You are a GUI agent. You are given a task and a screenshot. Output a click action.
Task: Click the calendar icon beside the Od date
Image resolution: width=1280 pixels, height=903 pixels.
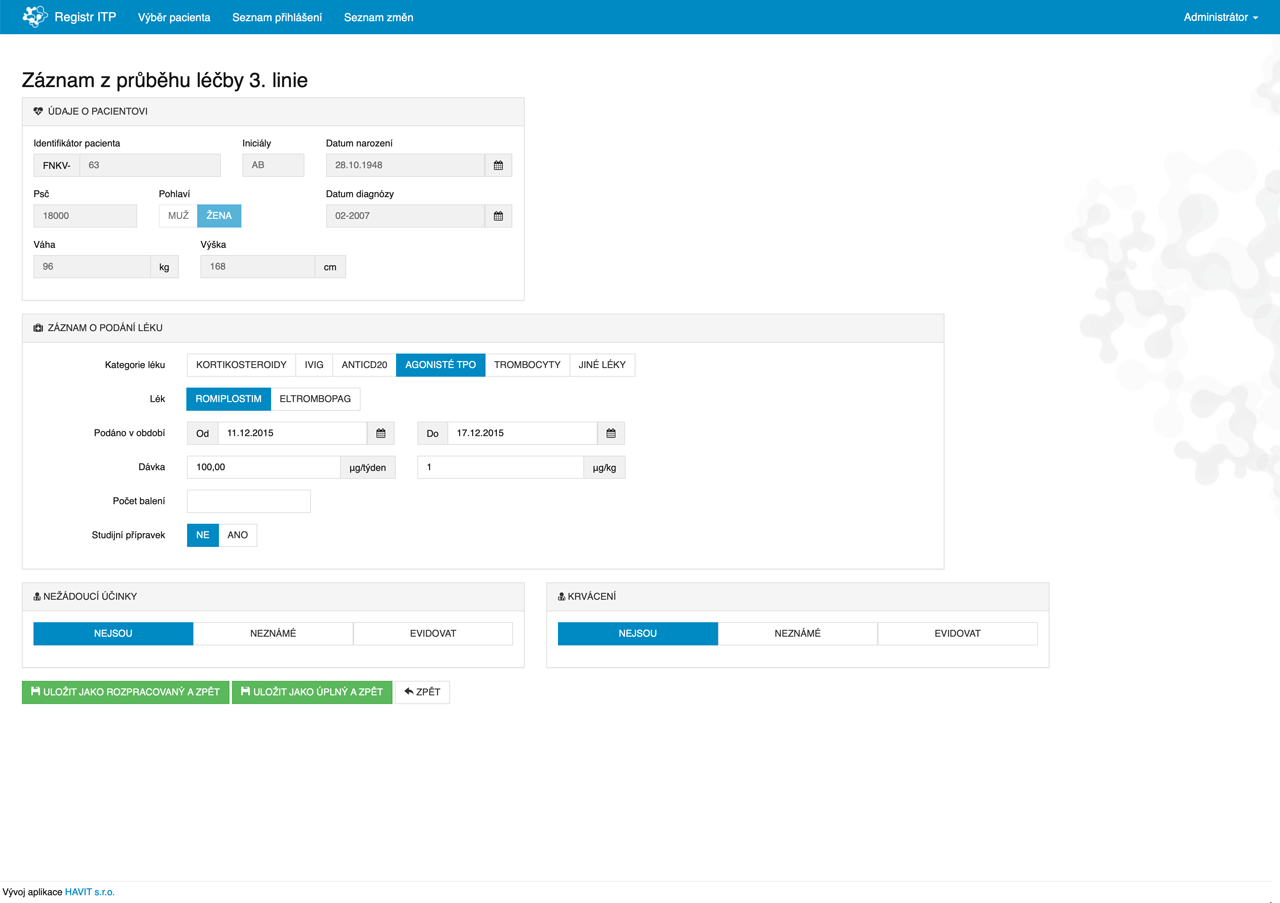pos(380,432)
